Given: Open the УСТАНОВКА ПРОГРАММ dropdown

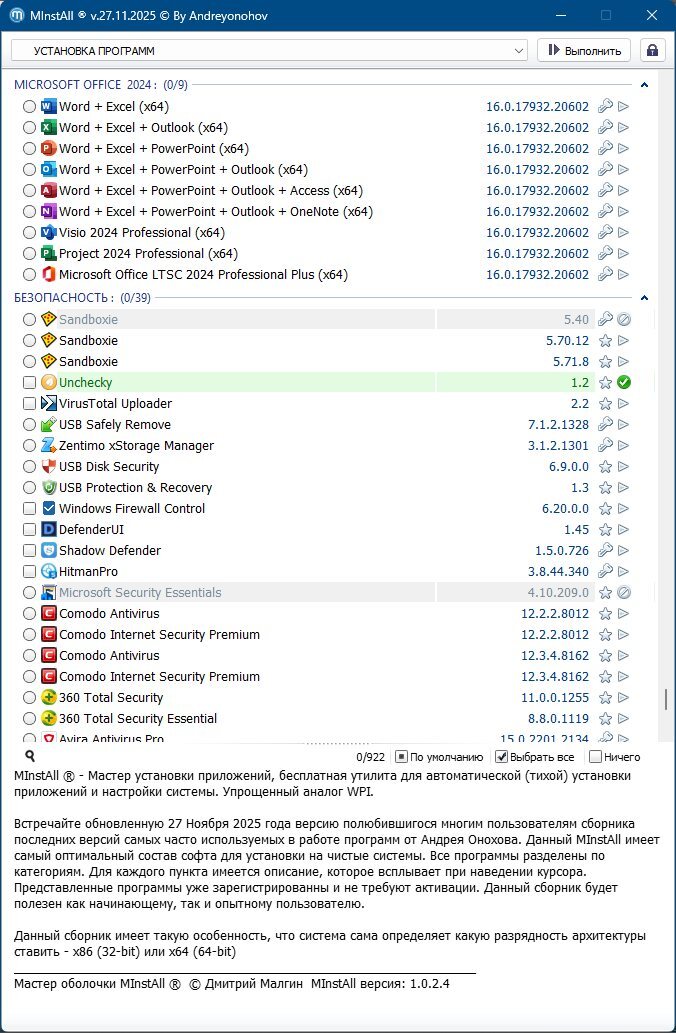Looking at the screenshot, I should pos(269,50).
